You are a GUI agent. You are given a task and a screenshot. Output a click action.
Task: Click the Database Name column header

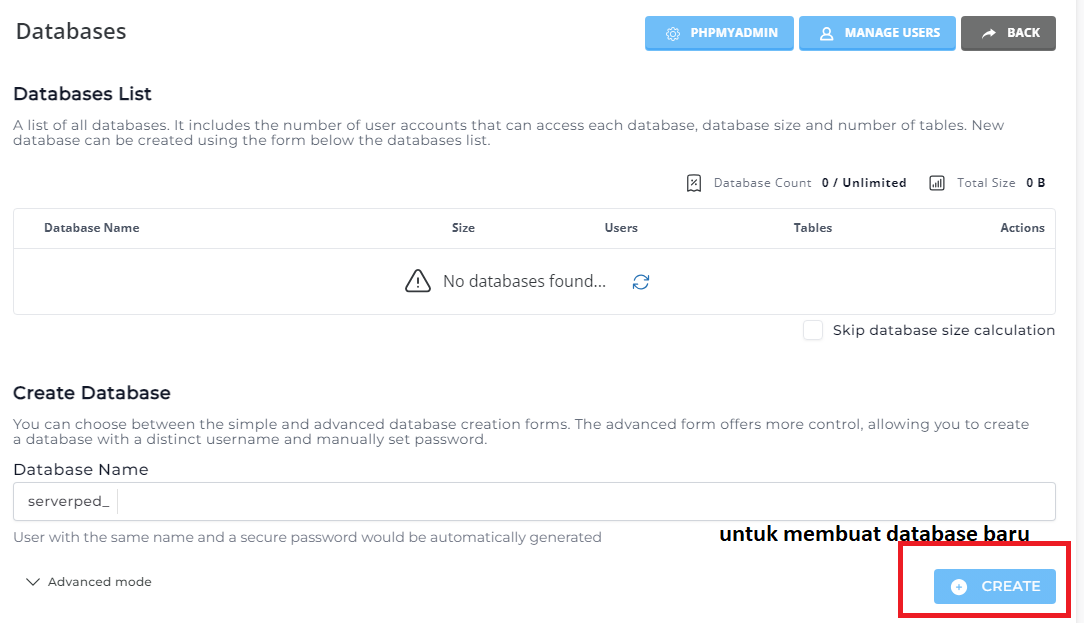(x=91, y=228)
